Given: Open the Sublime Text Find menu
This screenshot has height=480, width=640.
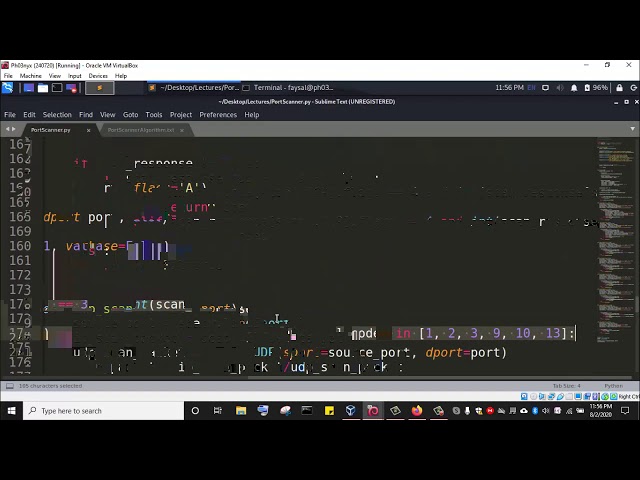Looking at the screenshot, I should [86, 115].
